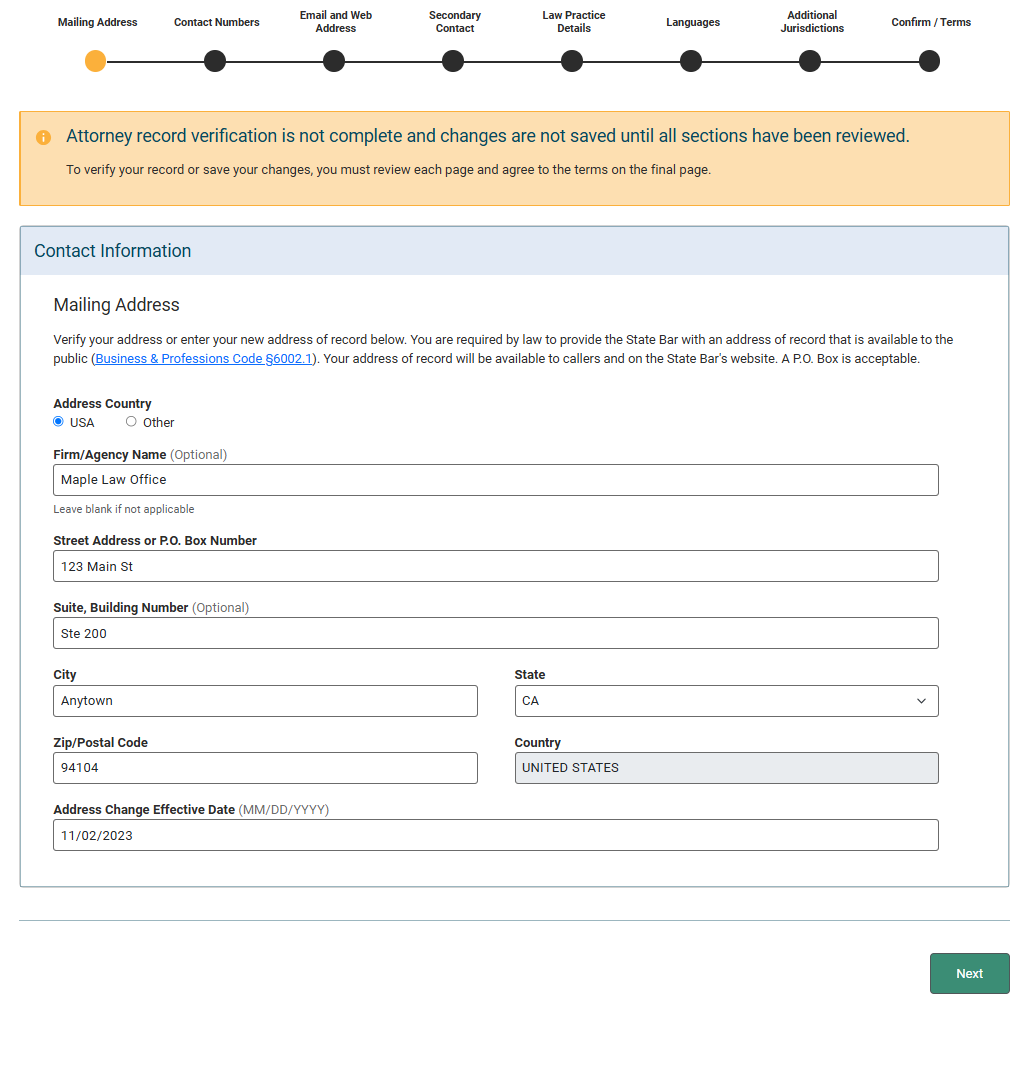Click the City field containing Anytown
The height and width of the screenshot is (1073, 1023).
point(265,701)
